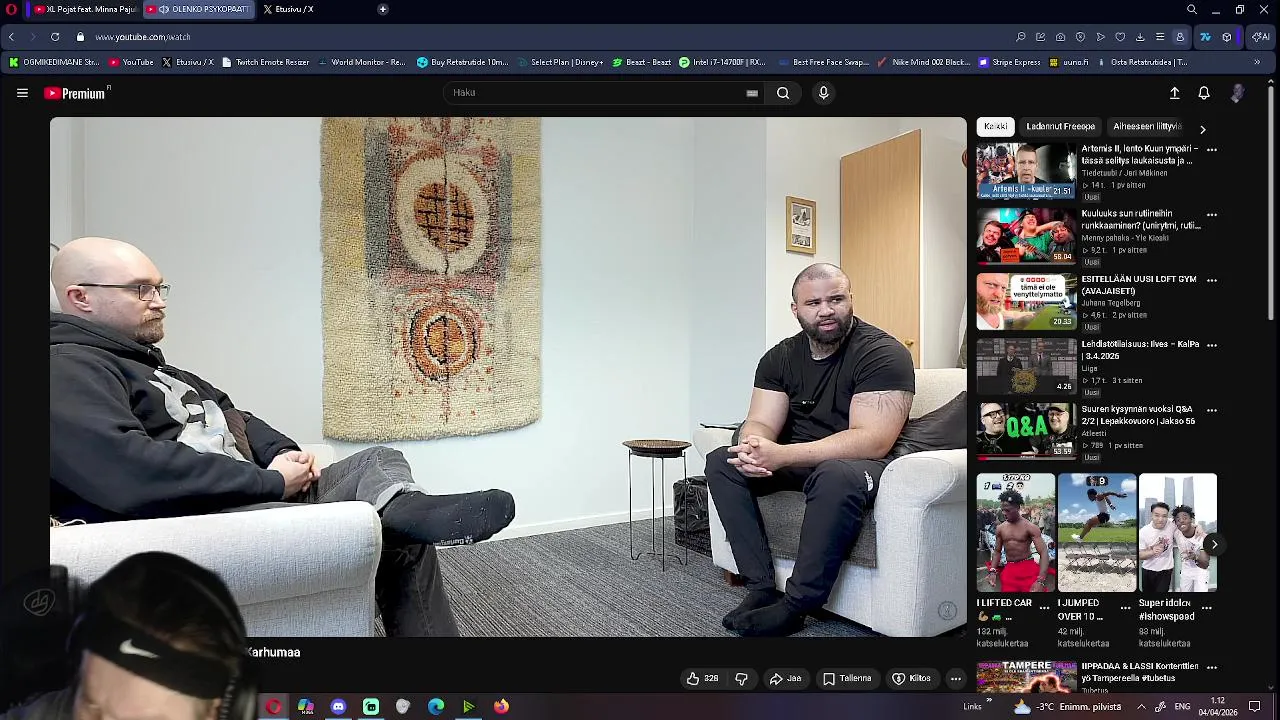
Task: Open the extensions cube icon
Action: click(x=1227, y=37)
